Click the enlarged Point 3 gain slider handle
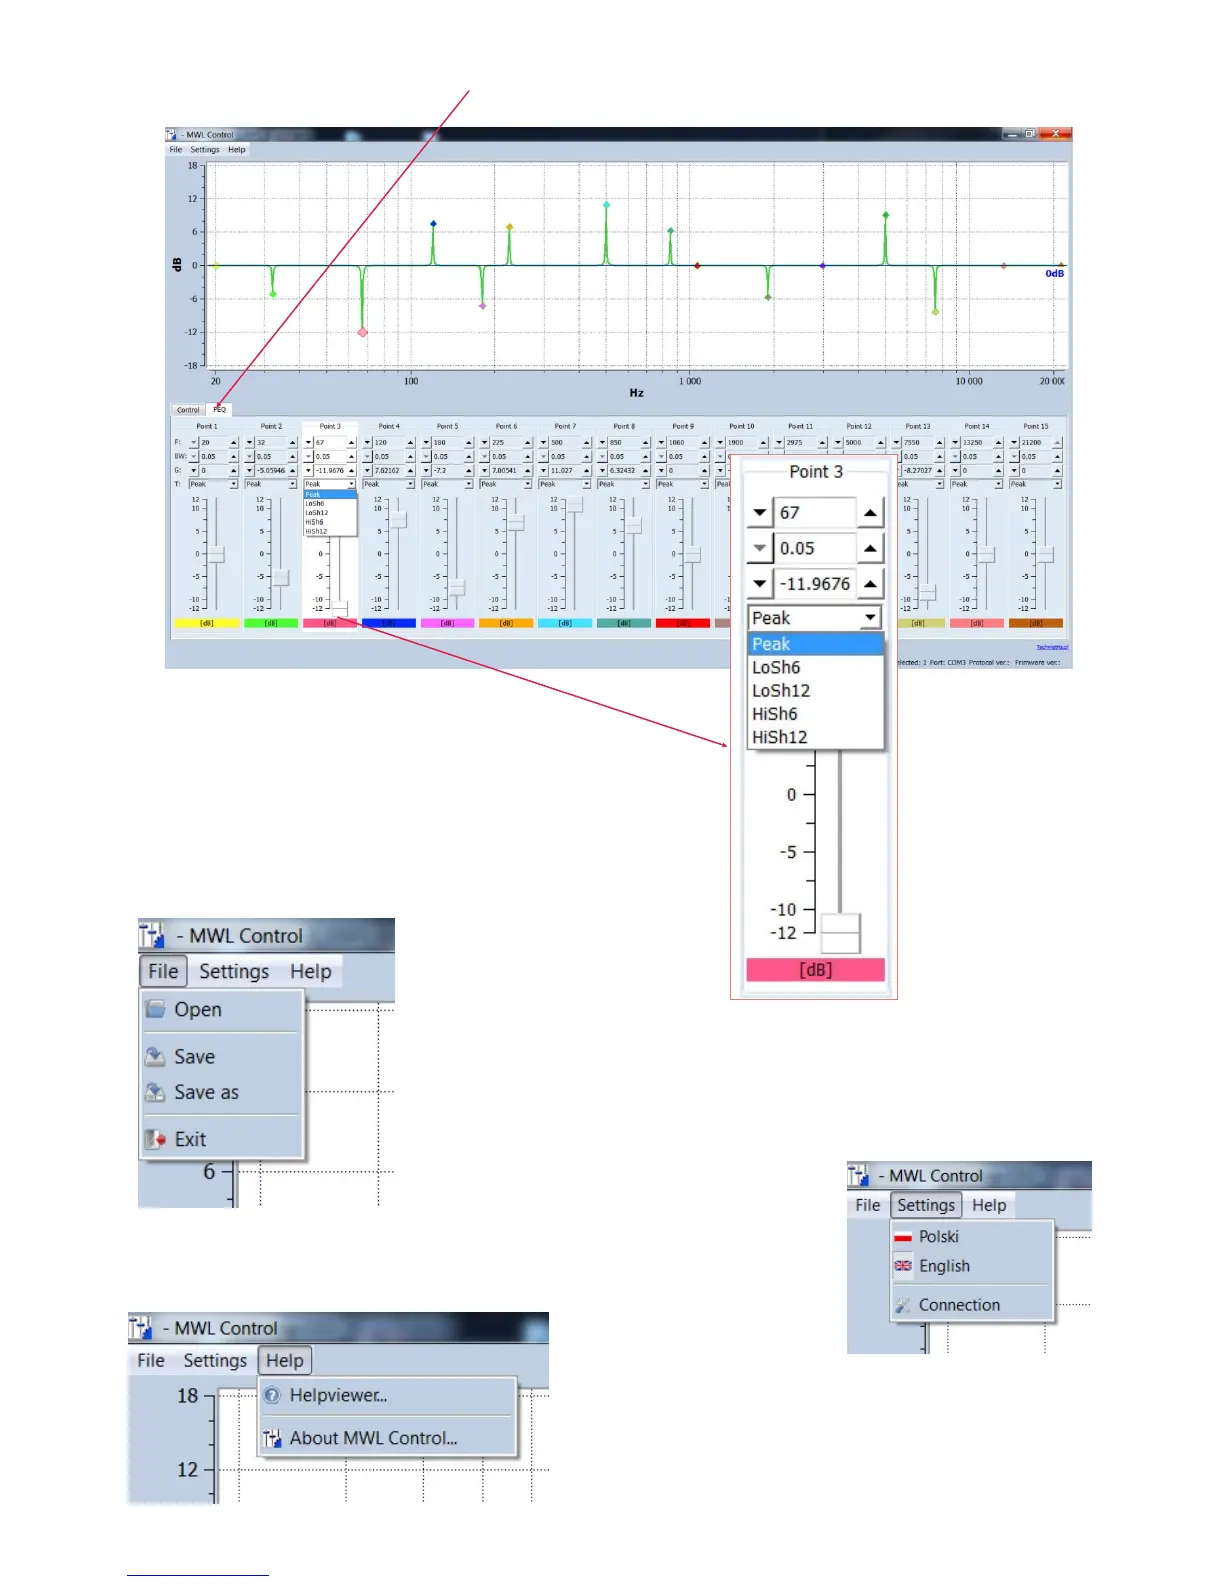Screen dimensions: 1224x1584 click(x=840, y=933)
